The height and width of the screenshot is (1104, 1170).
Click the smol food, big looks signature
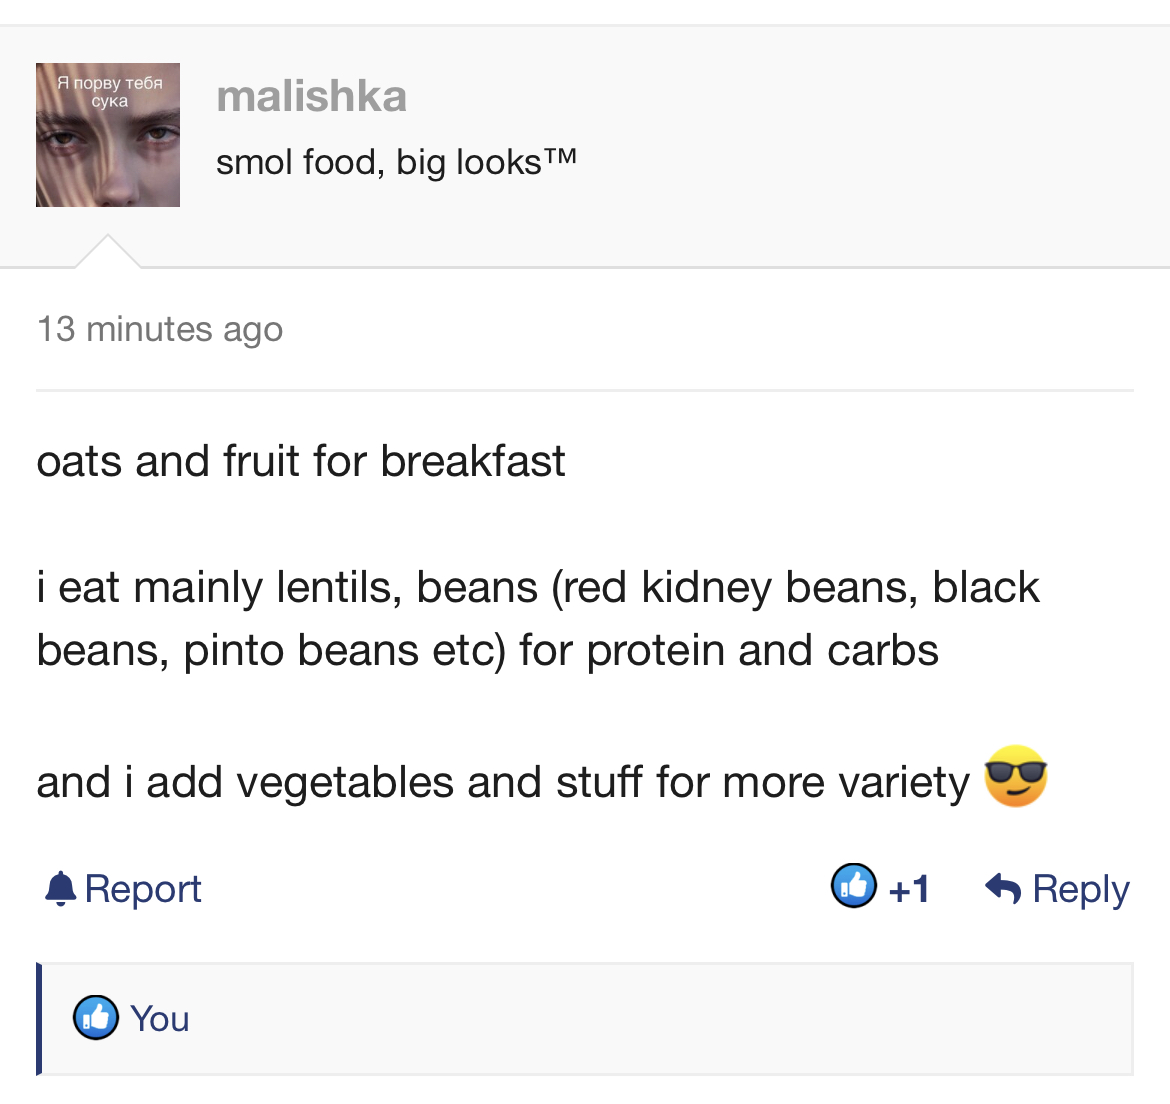coord(396,162)
